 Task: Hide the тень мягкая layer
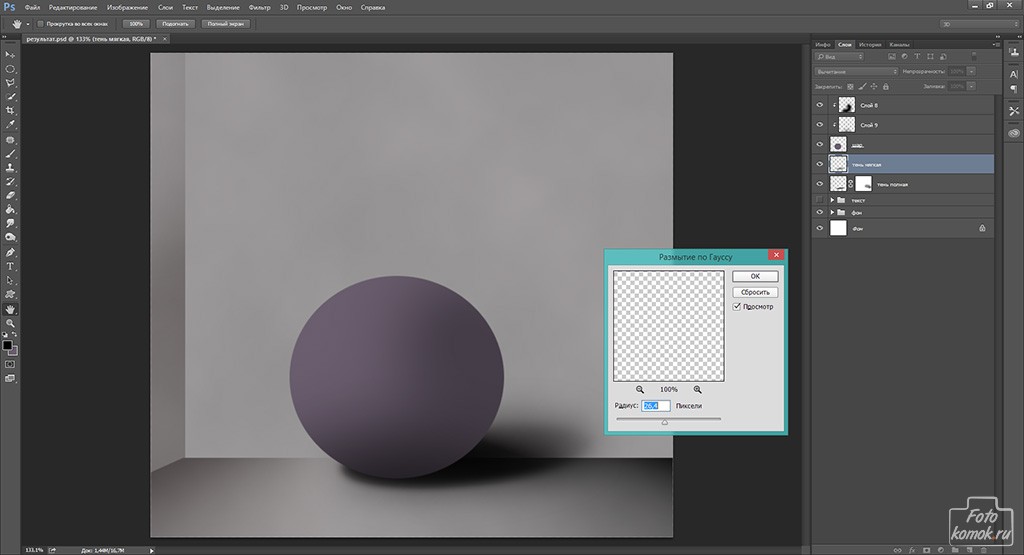coord(820,164)
